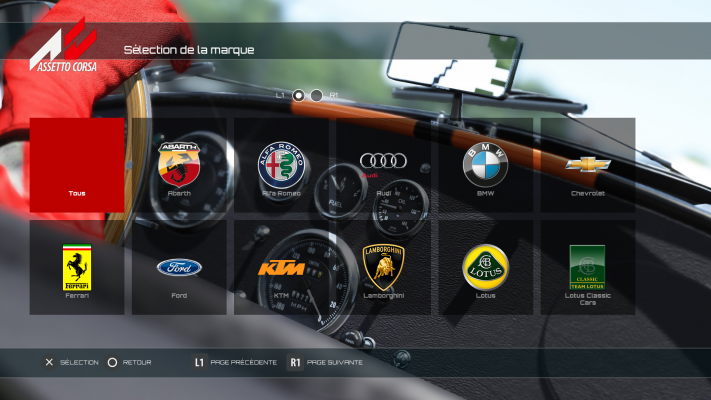The width and height of the screenshot is (711, 400).
Task: Select the Audi four-rings logo
Action: pos(383,161)
